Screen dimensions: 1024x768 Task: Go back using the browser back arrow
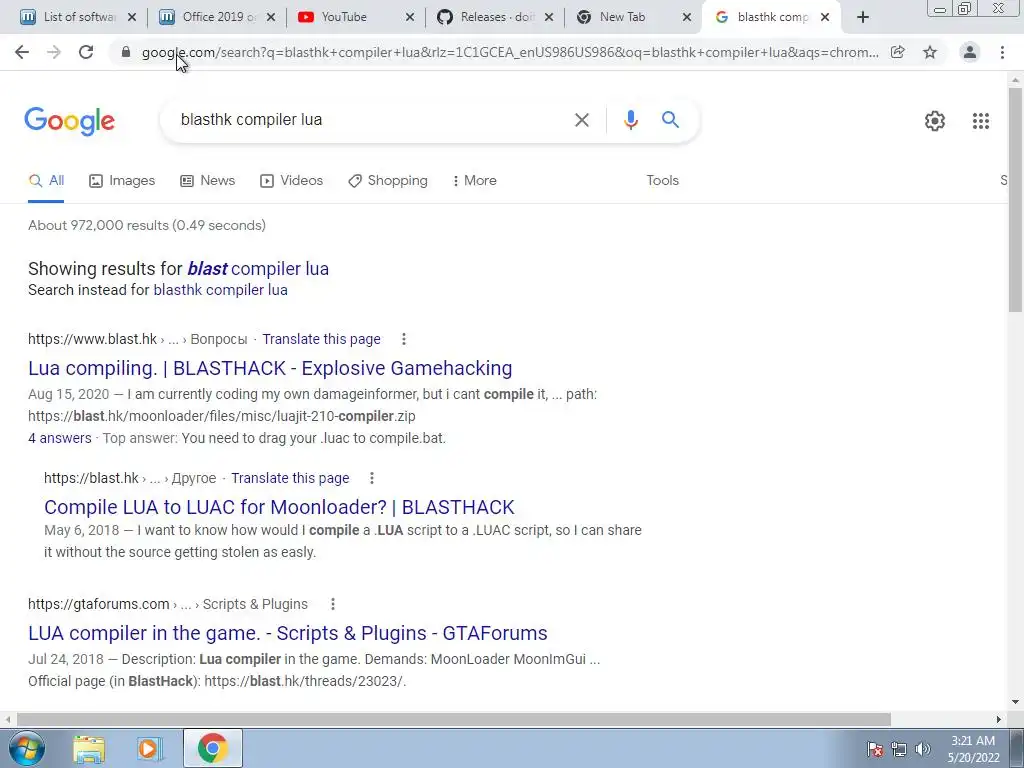tap(22, 52)
